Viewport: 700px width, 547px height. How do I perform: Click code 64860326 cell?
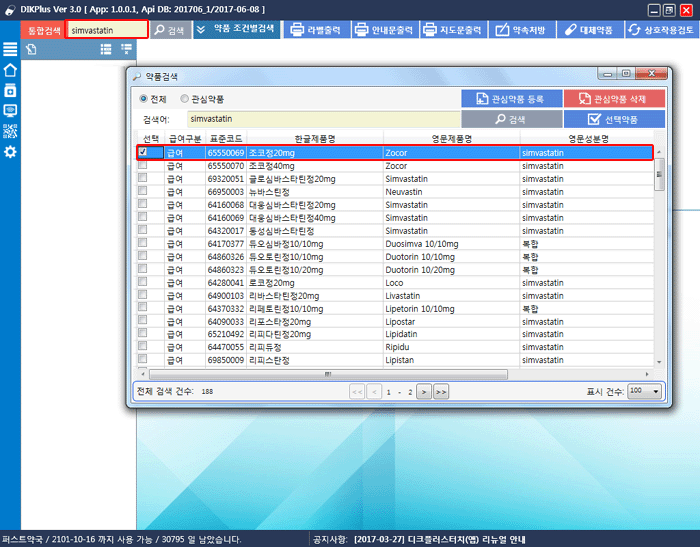pyautogui.click(x=226, y=257)
